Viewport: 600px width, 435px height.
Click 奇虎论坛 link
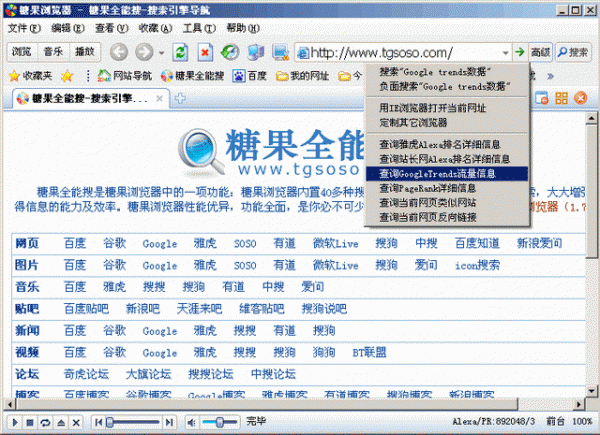coord(86,374)
